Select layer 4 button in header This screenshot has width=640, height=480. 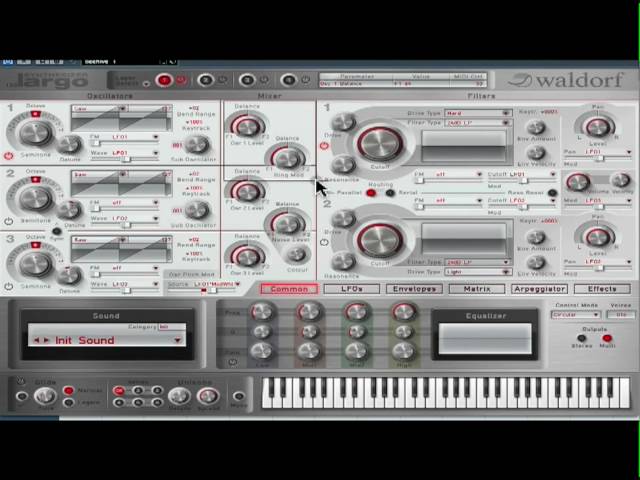click(289, 80)
